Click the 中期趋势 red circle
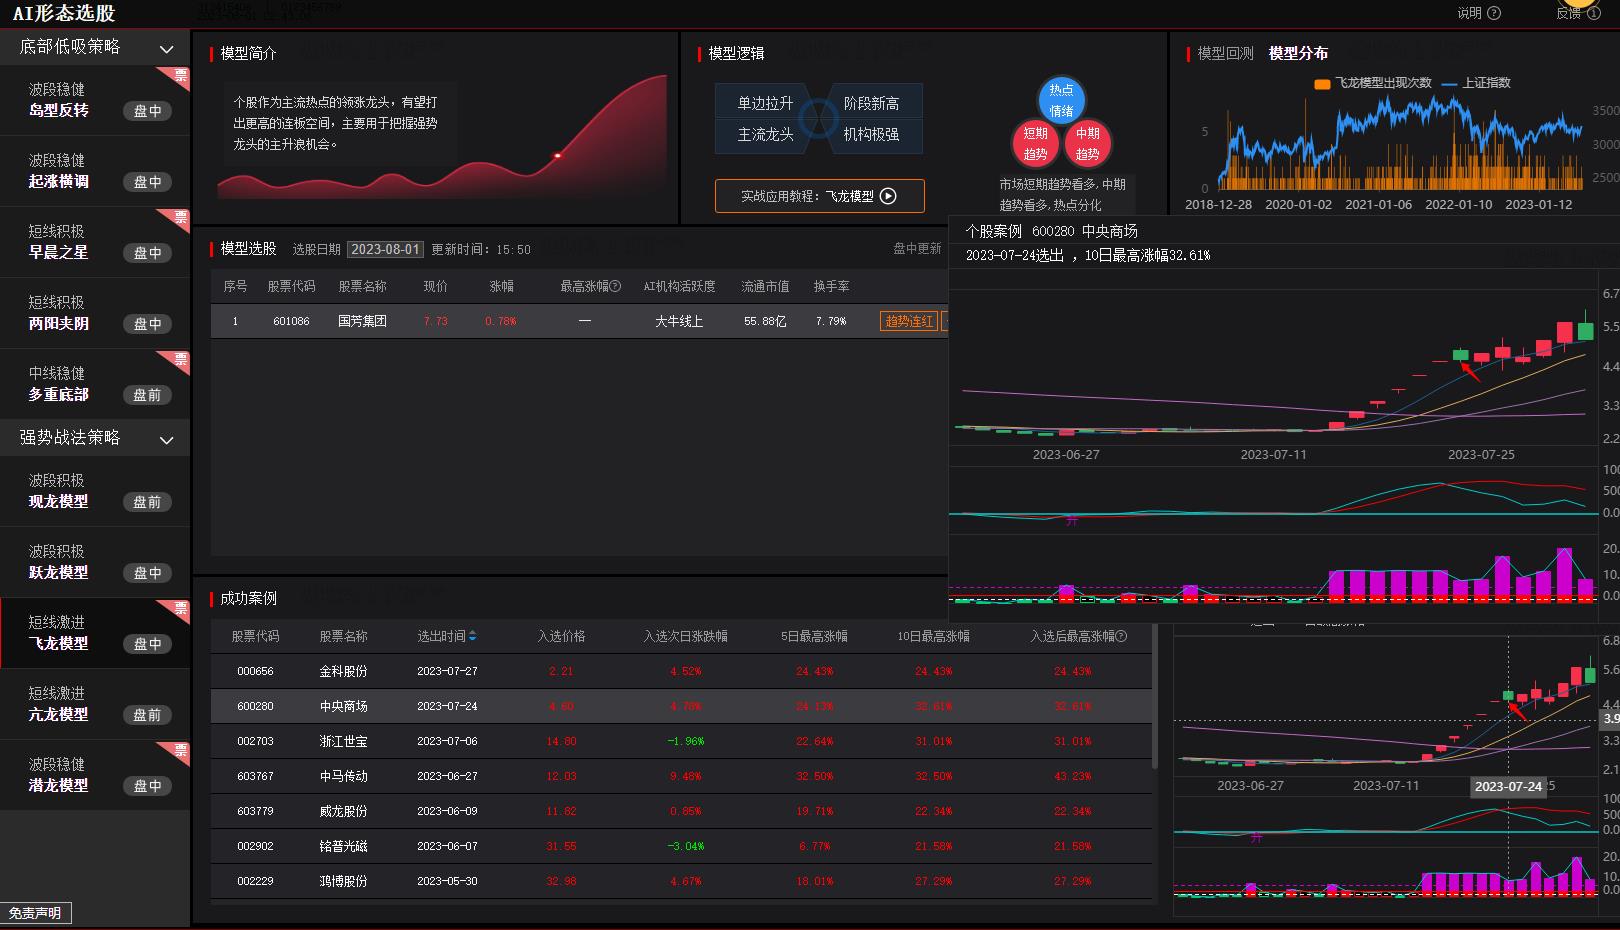Image resolution: width=1620 pixels, height=930 pixels. pos(1087,144)
